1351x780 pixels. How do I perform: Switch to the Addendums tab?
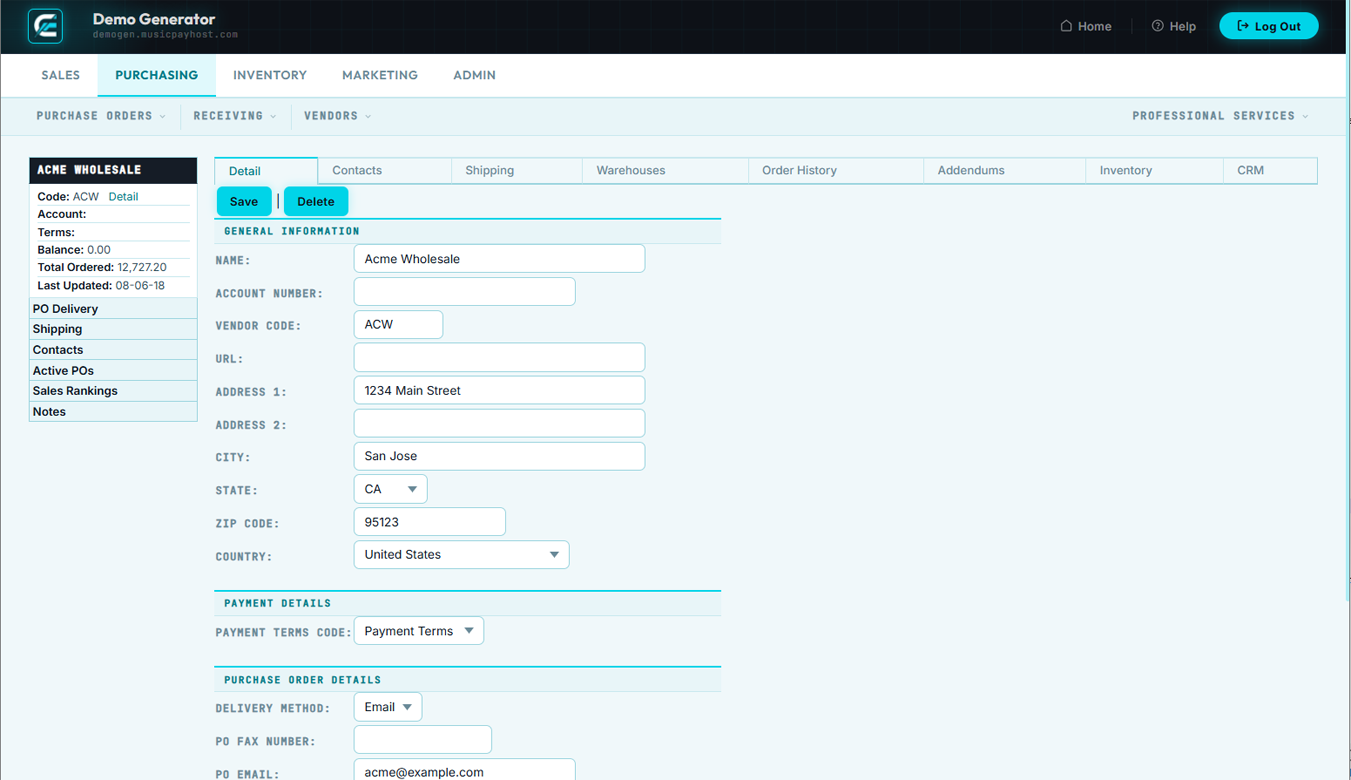1004,170
